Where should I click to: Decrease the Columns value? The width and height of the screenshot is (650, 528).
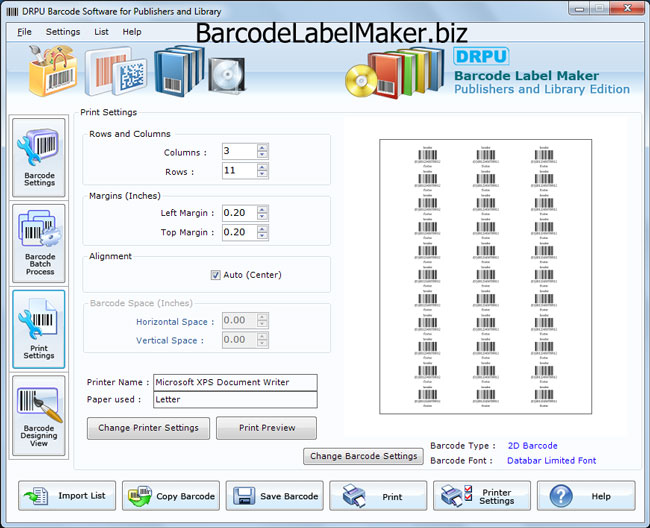click(262, 155)
